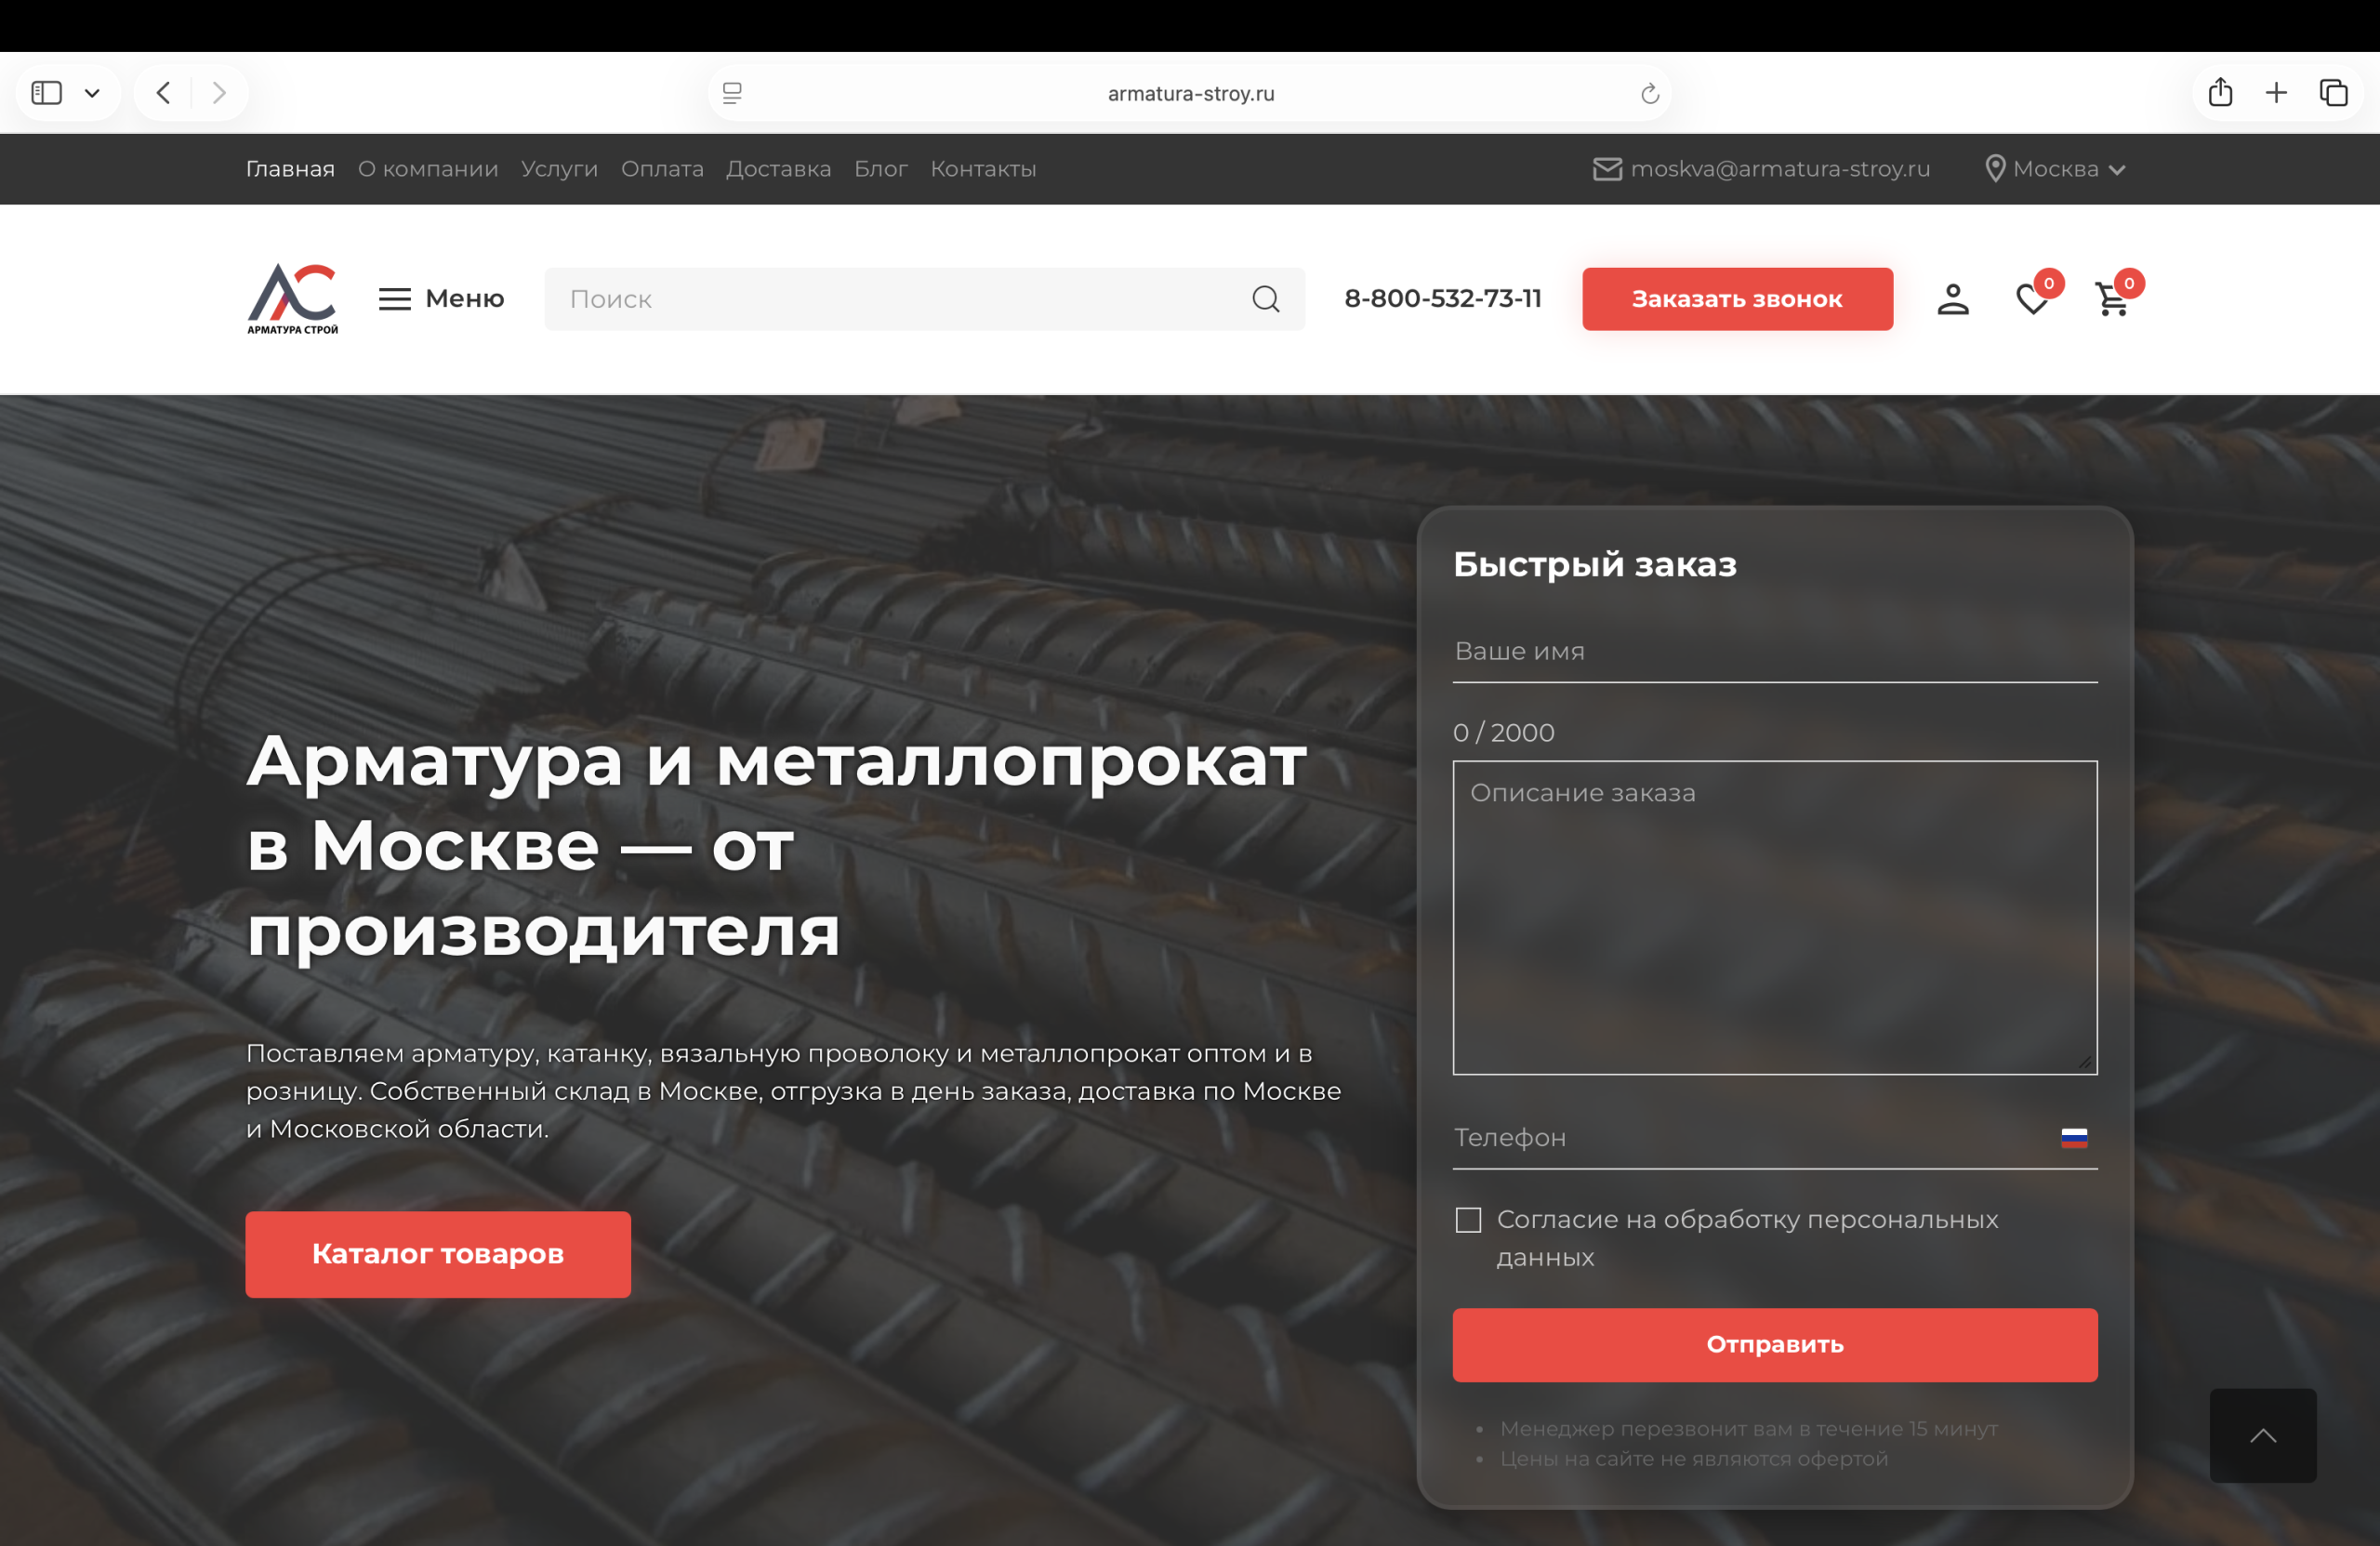Open the hamburger Меню
This screenshot has height=1546, width=2380.
(441, 299)
